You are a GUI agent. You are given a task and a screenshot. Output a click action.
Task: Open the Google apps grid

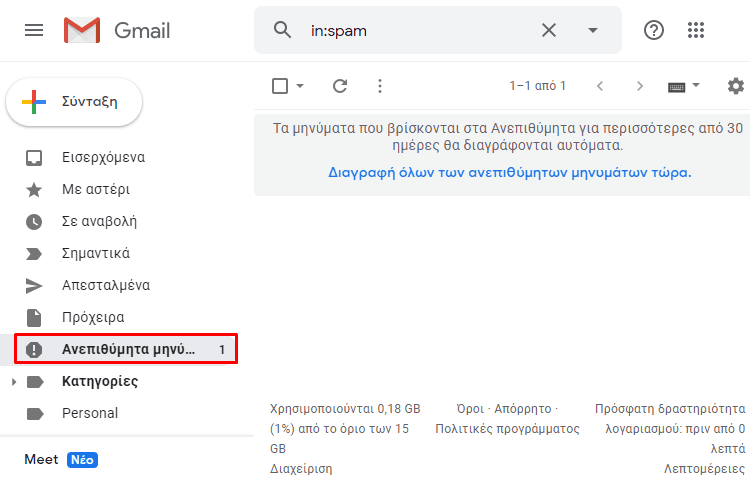coord(696,30)
